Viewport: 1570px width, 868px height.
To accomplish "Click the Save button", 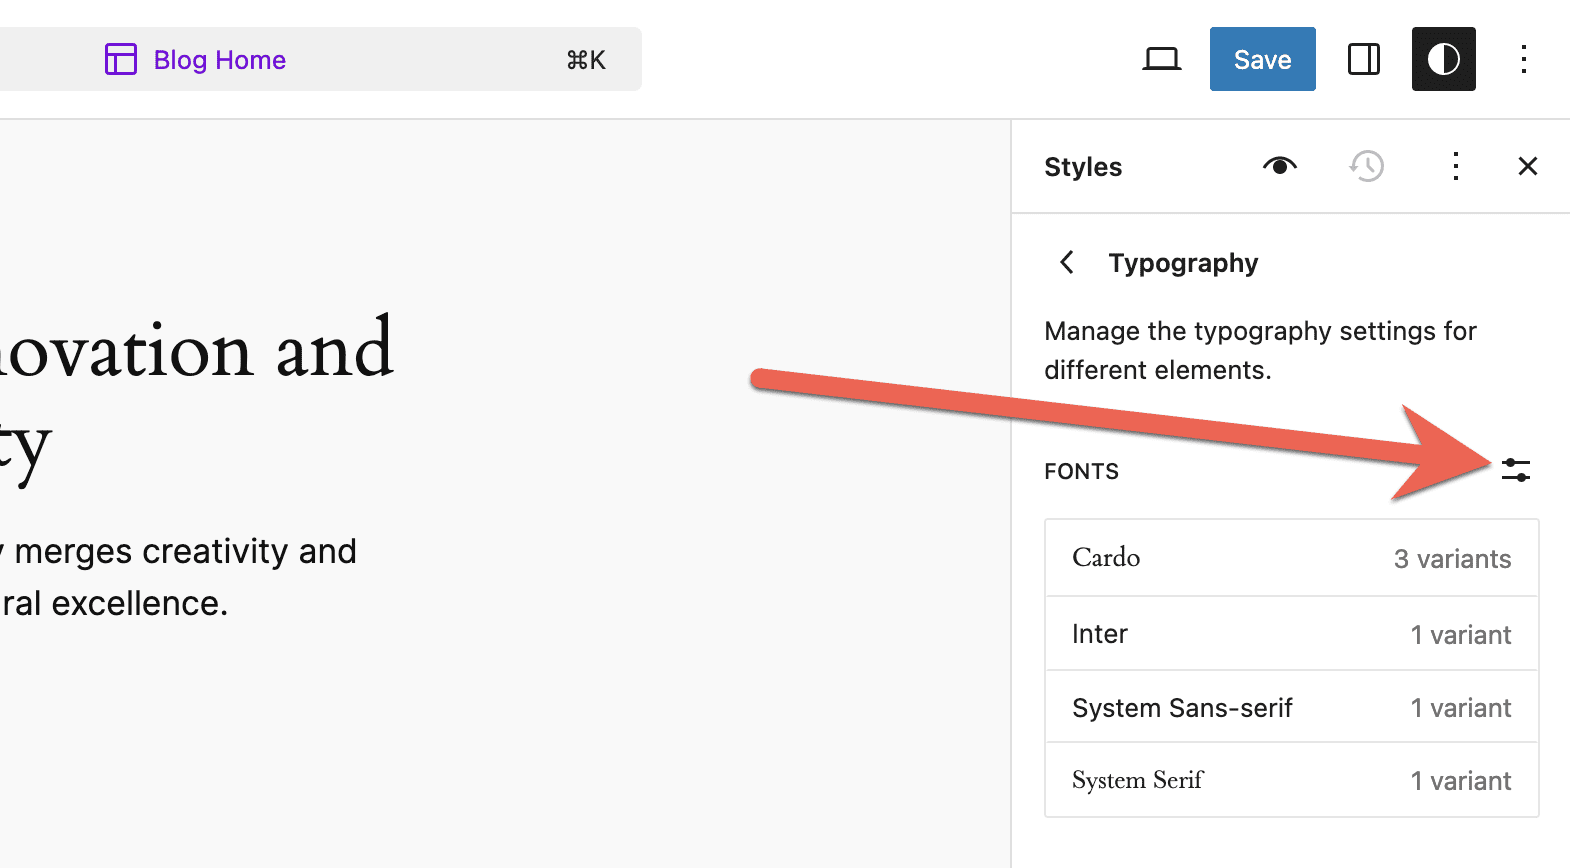I will point(1262,60).
